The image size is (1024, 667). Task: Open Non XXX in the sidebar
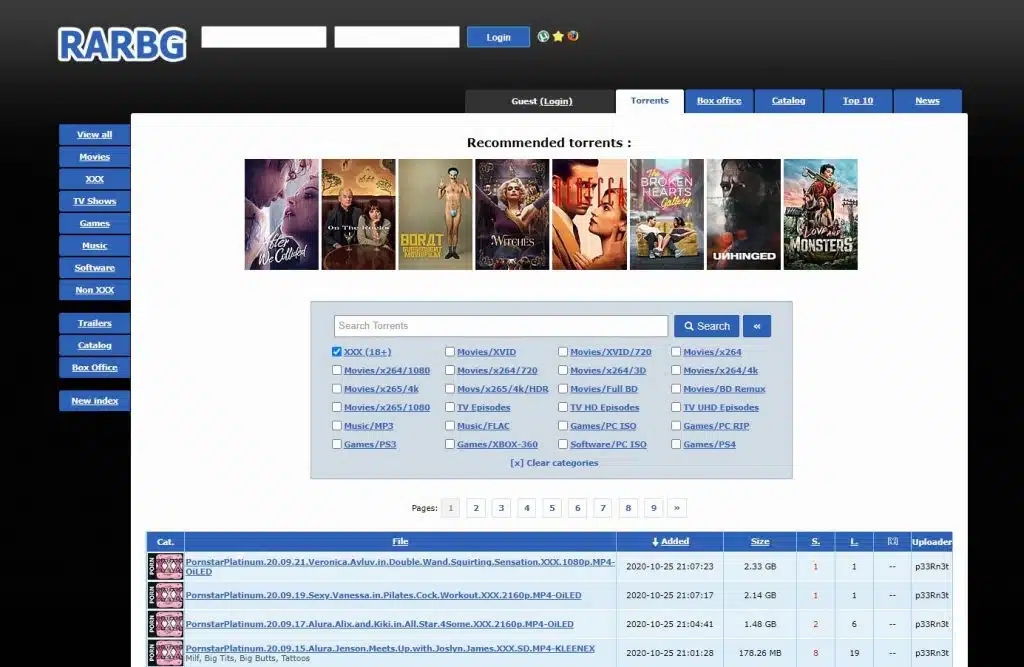click(95, 290)
